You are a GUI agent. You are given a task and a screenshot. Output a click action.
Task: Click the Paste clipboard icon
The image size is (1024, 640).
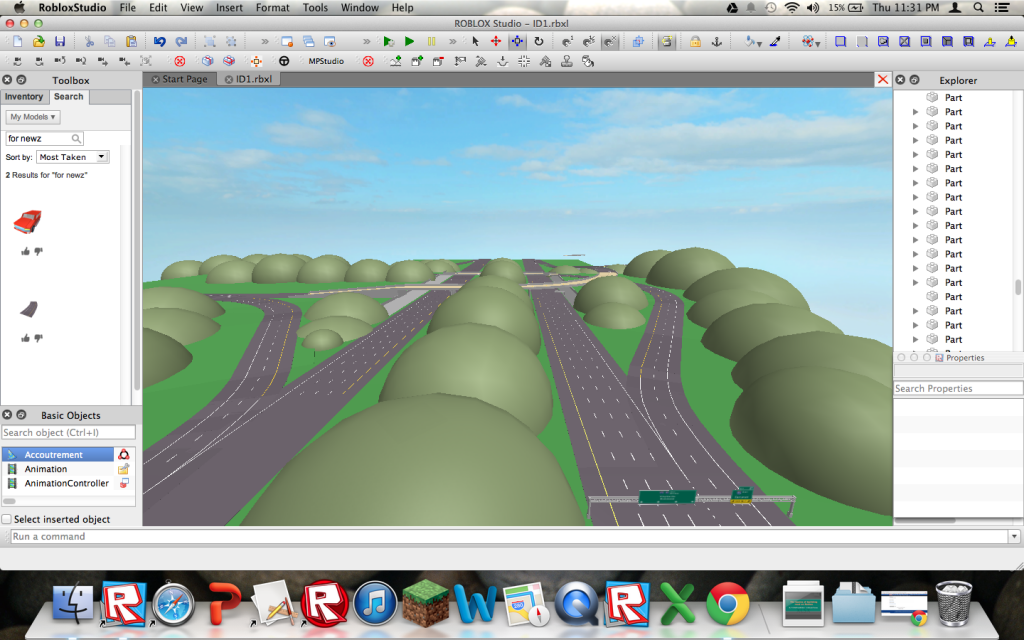point(131,41)
